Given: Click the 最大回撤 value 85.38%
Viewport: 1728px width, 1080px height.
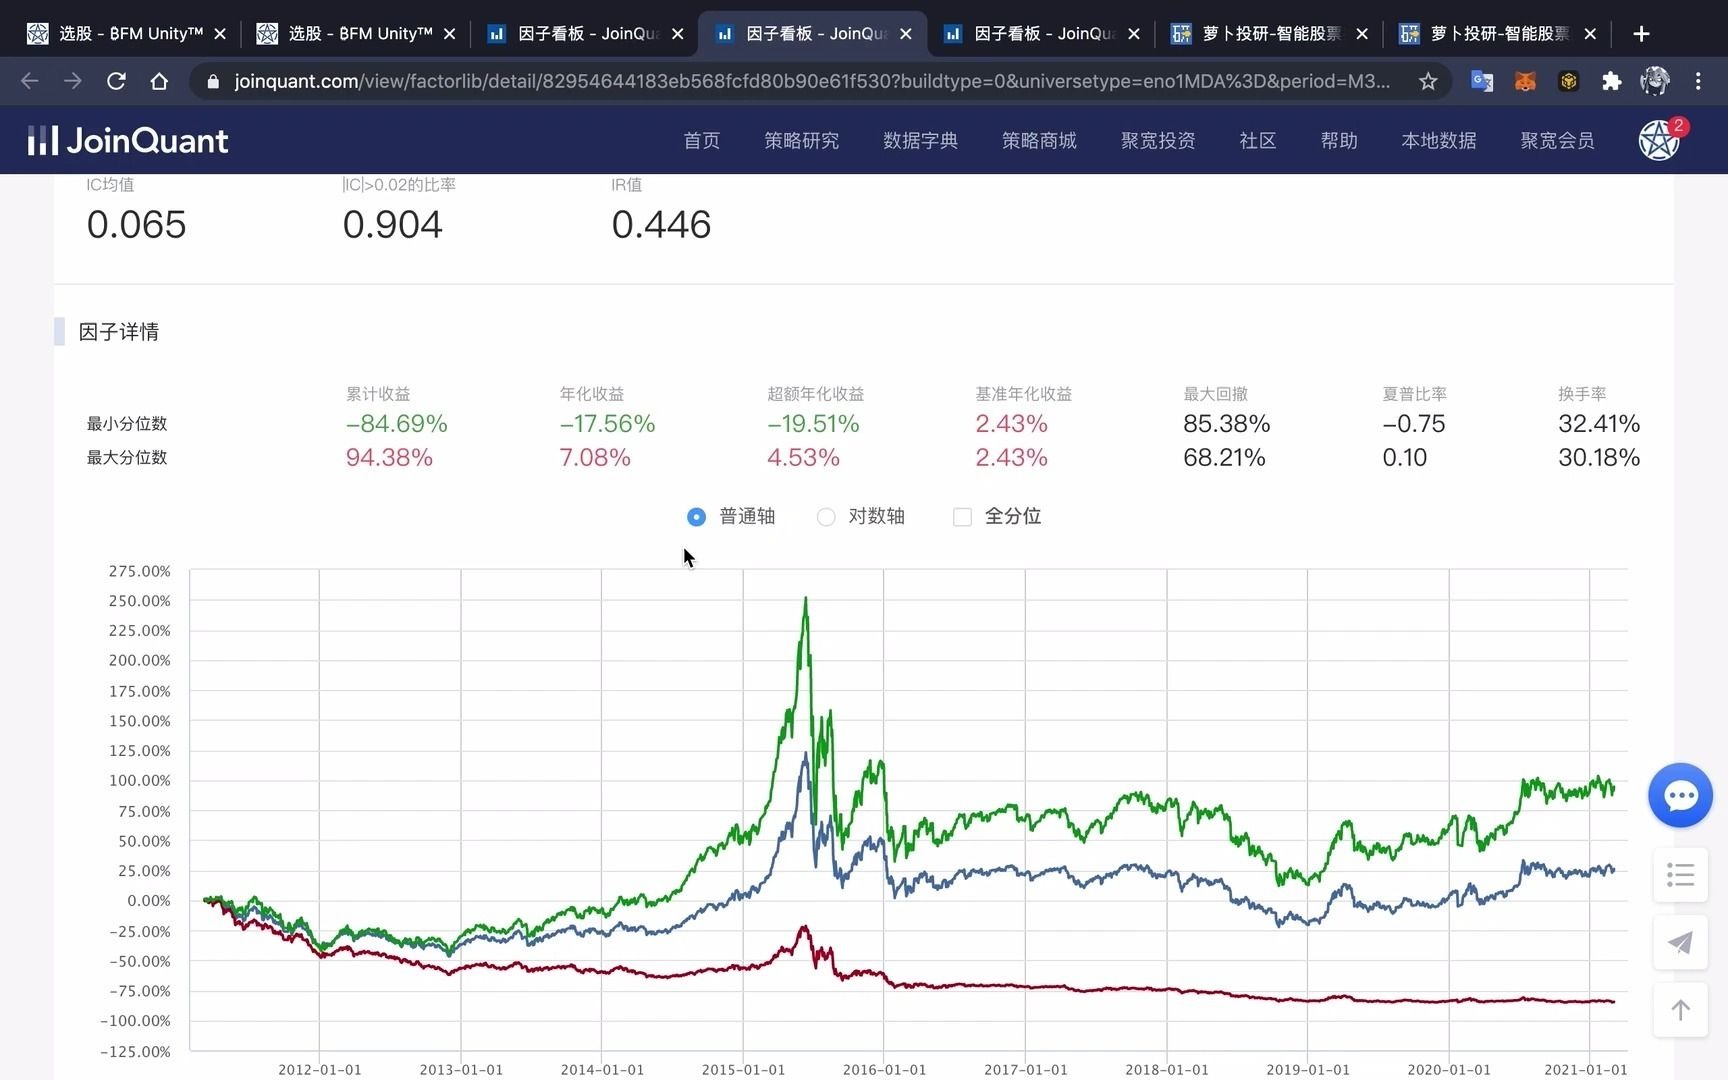Looking at the screenshot, I should click(x=1227, y=424).
